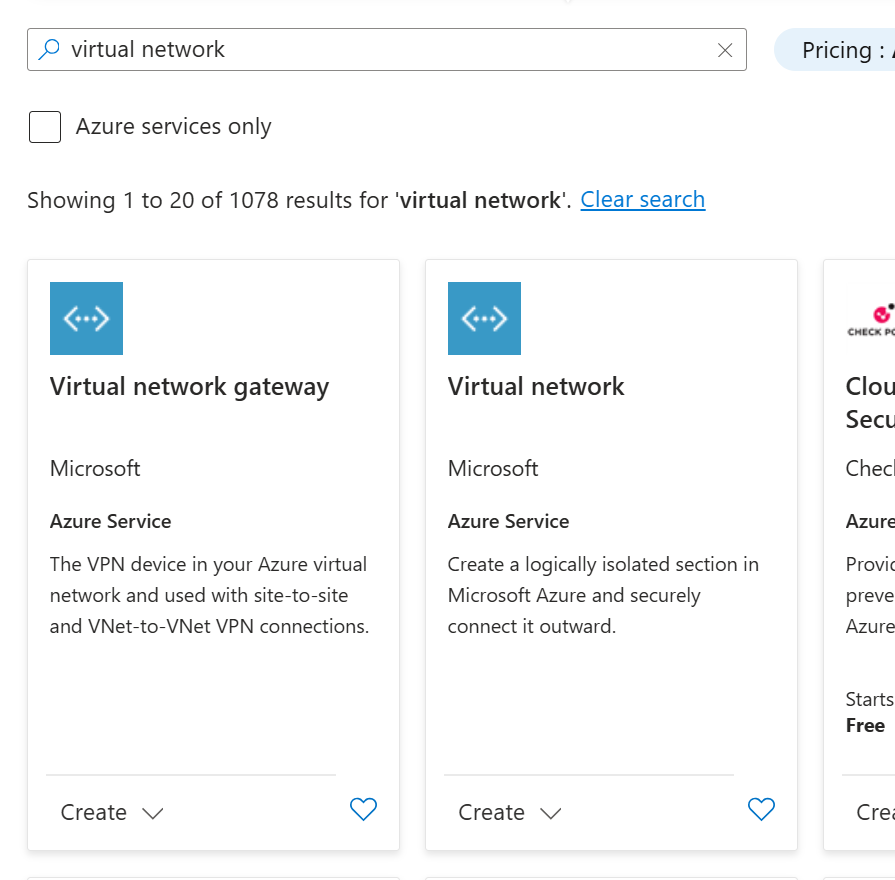
Task: Click 'Azure services only' label text
Action: pos(174,127)
